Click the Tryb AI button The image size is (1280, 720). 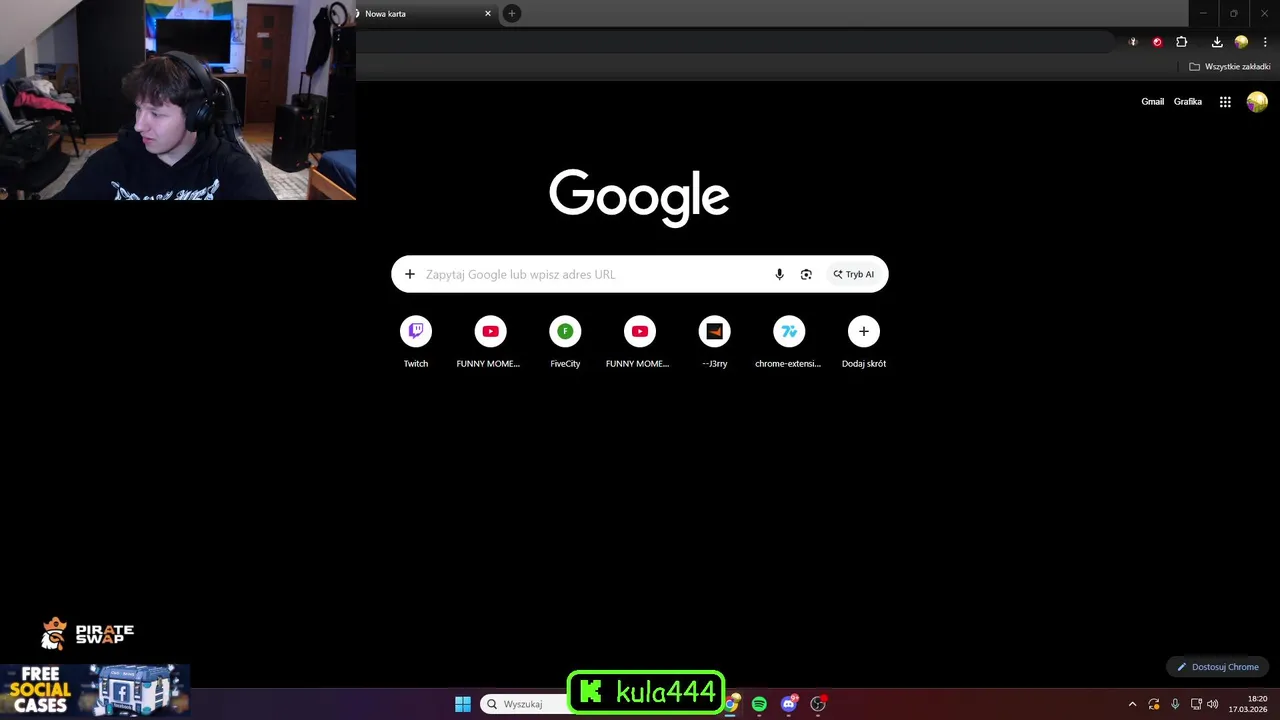click(854, 274)
